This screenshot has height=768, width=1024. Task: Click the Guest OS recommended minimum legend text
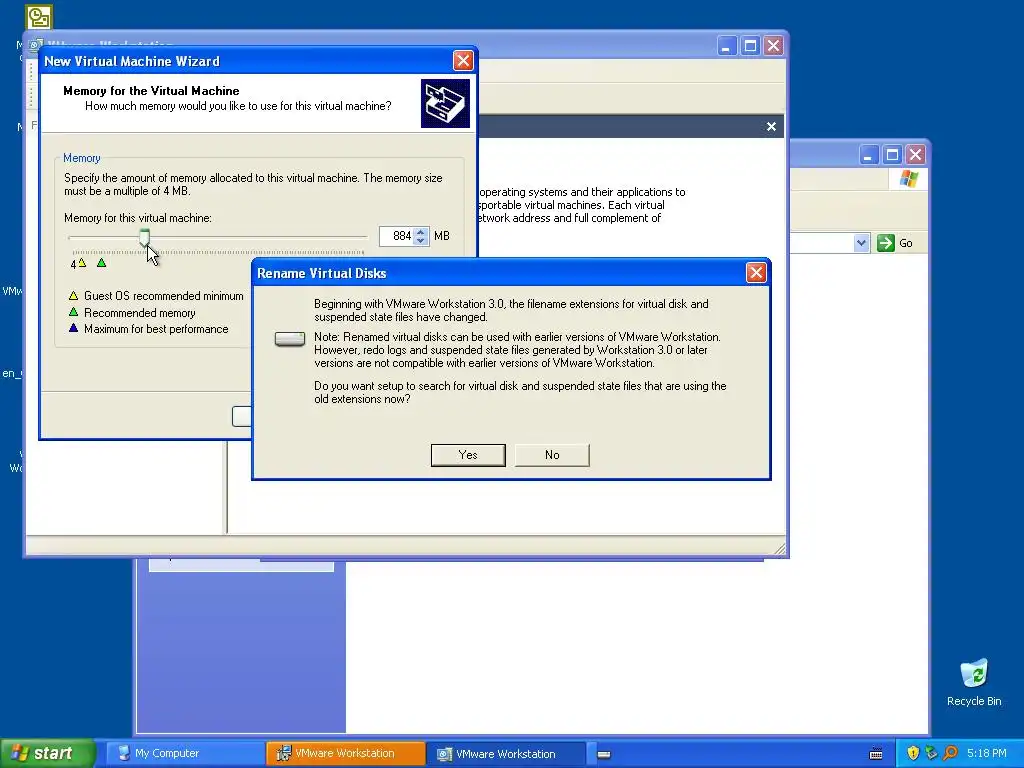coord(163,296)
